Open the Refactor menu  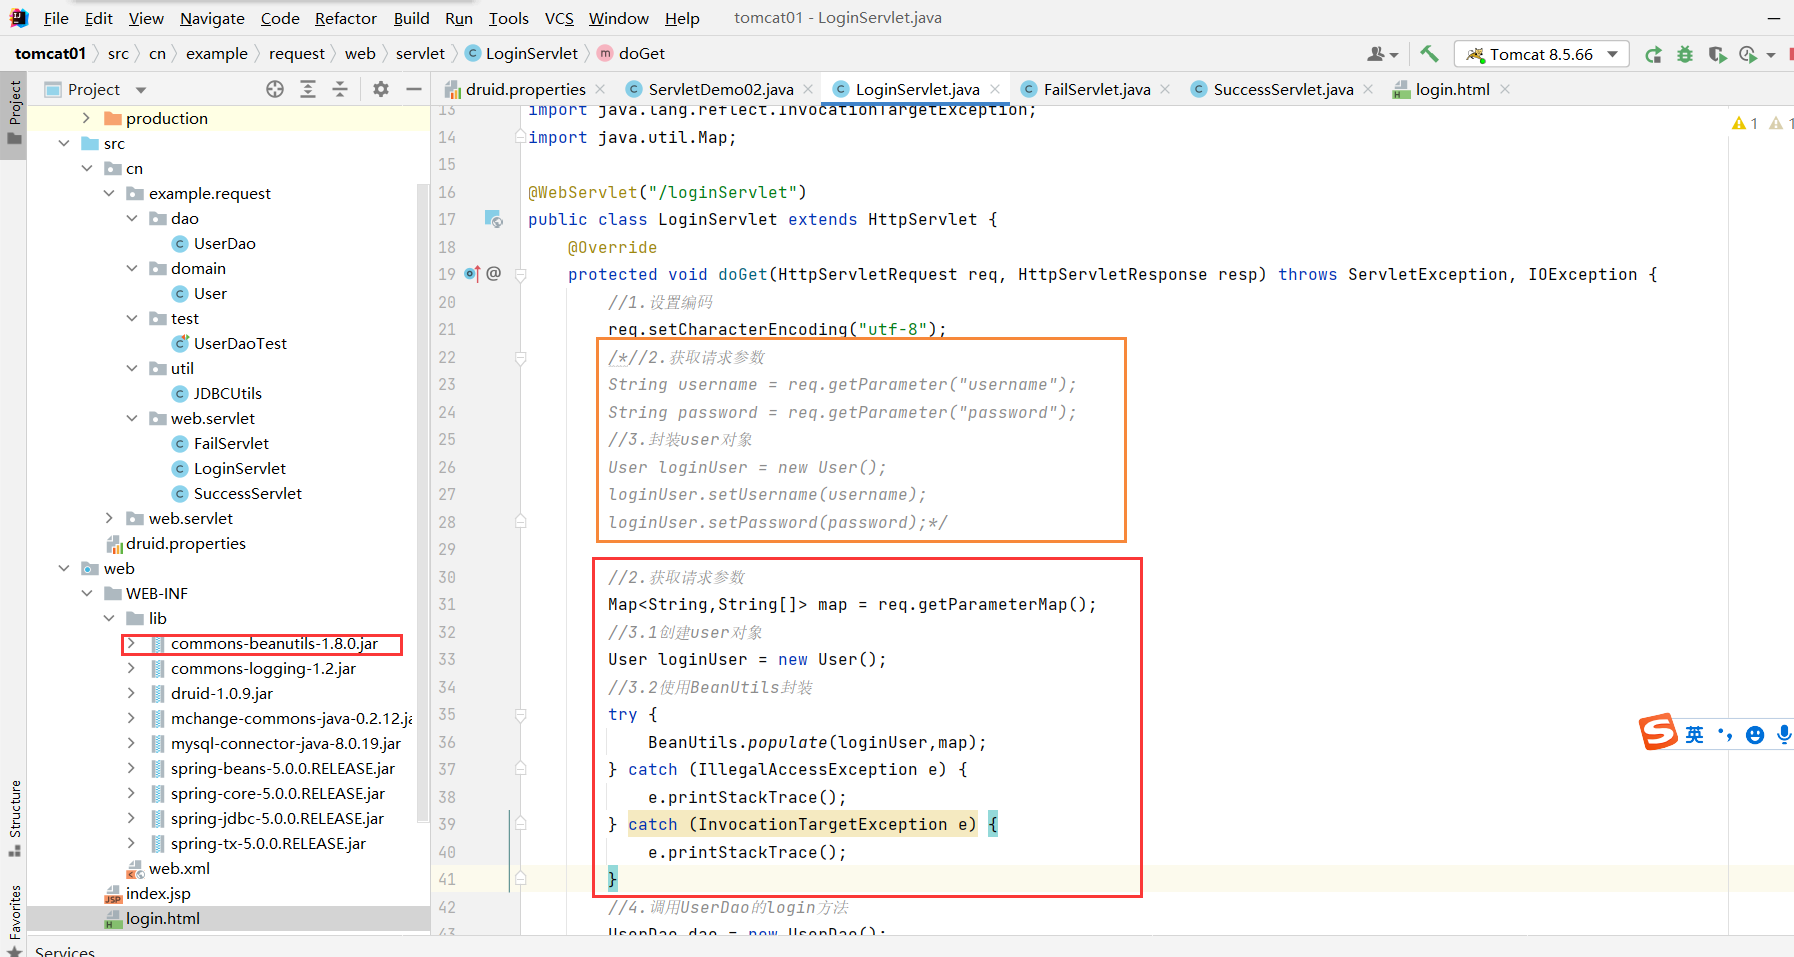coord(345,18)
